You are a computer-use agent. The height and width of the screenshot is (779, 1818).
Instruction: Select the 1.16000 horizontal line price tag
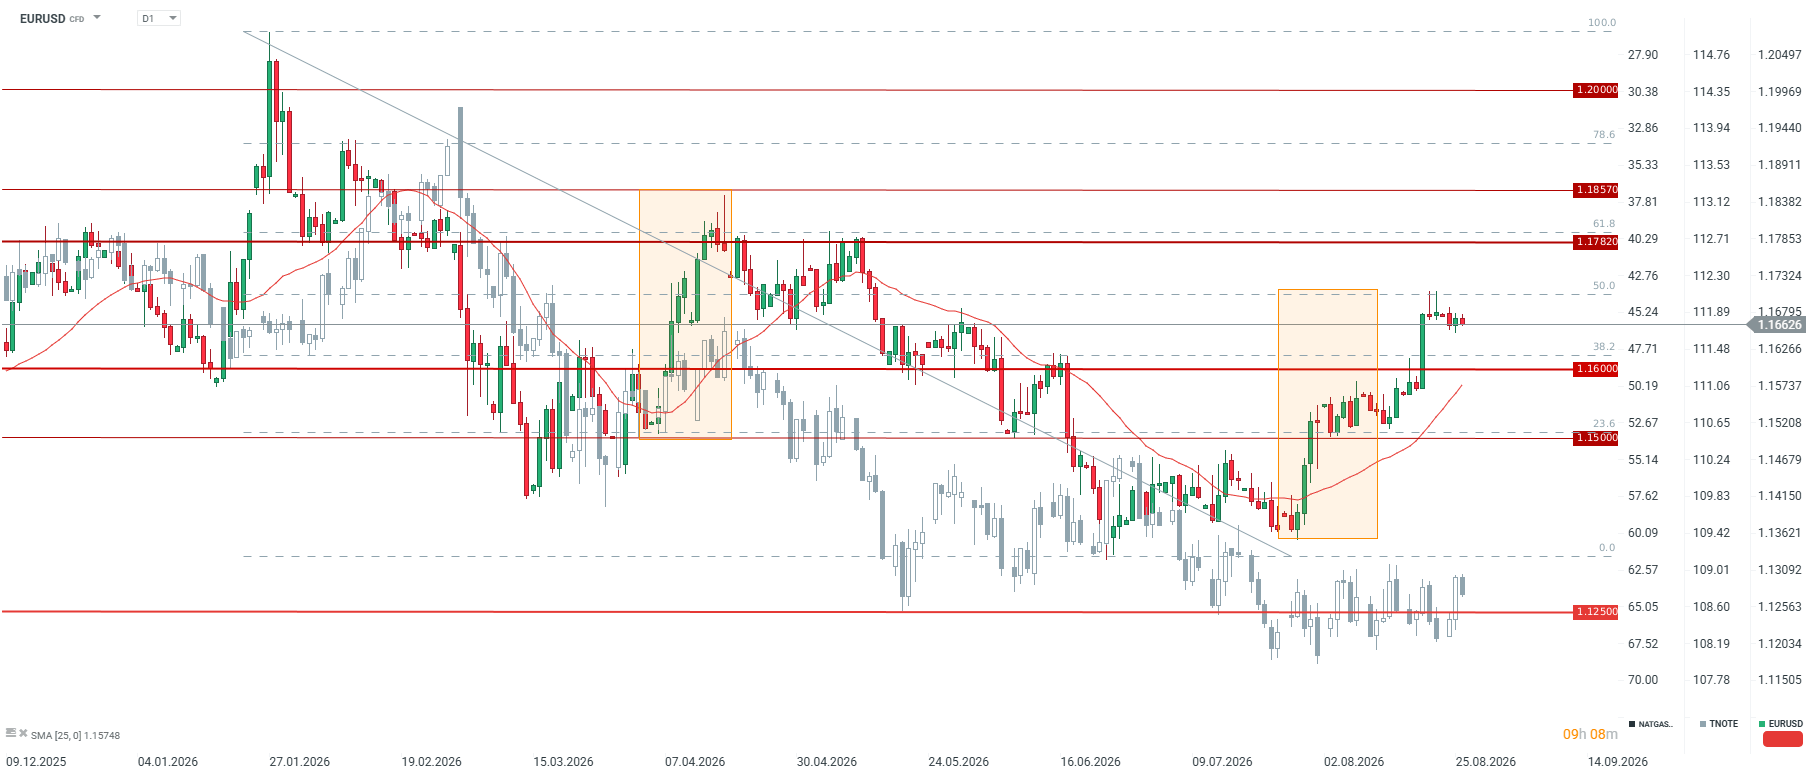[x=1596, y=369]
